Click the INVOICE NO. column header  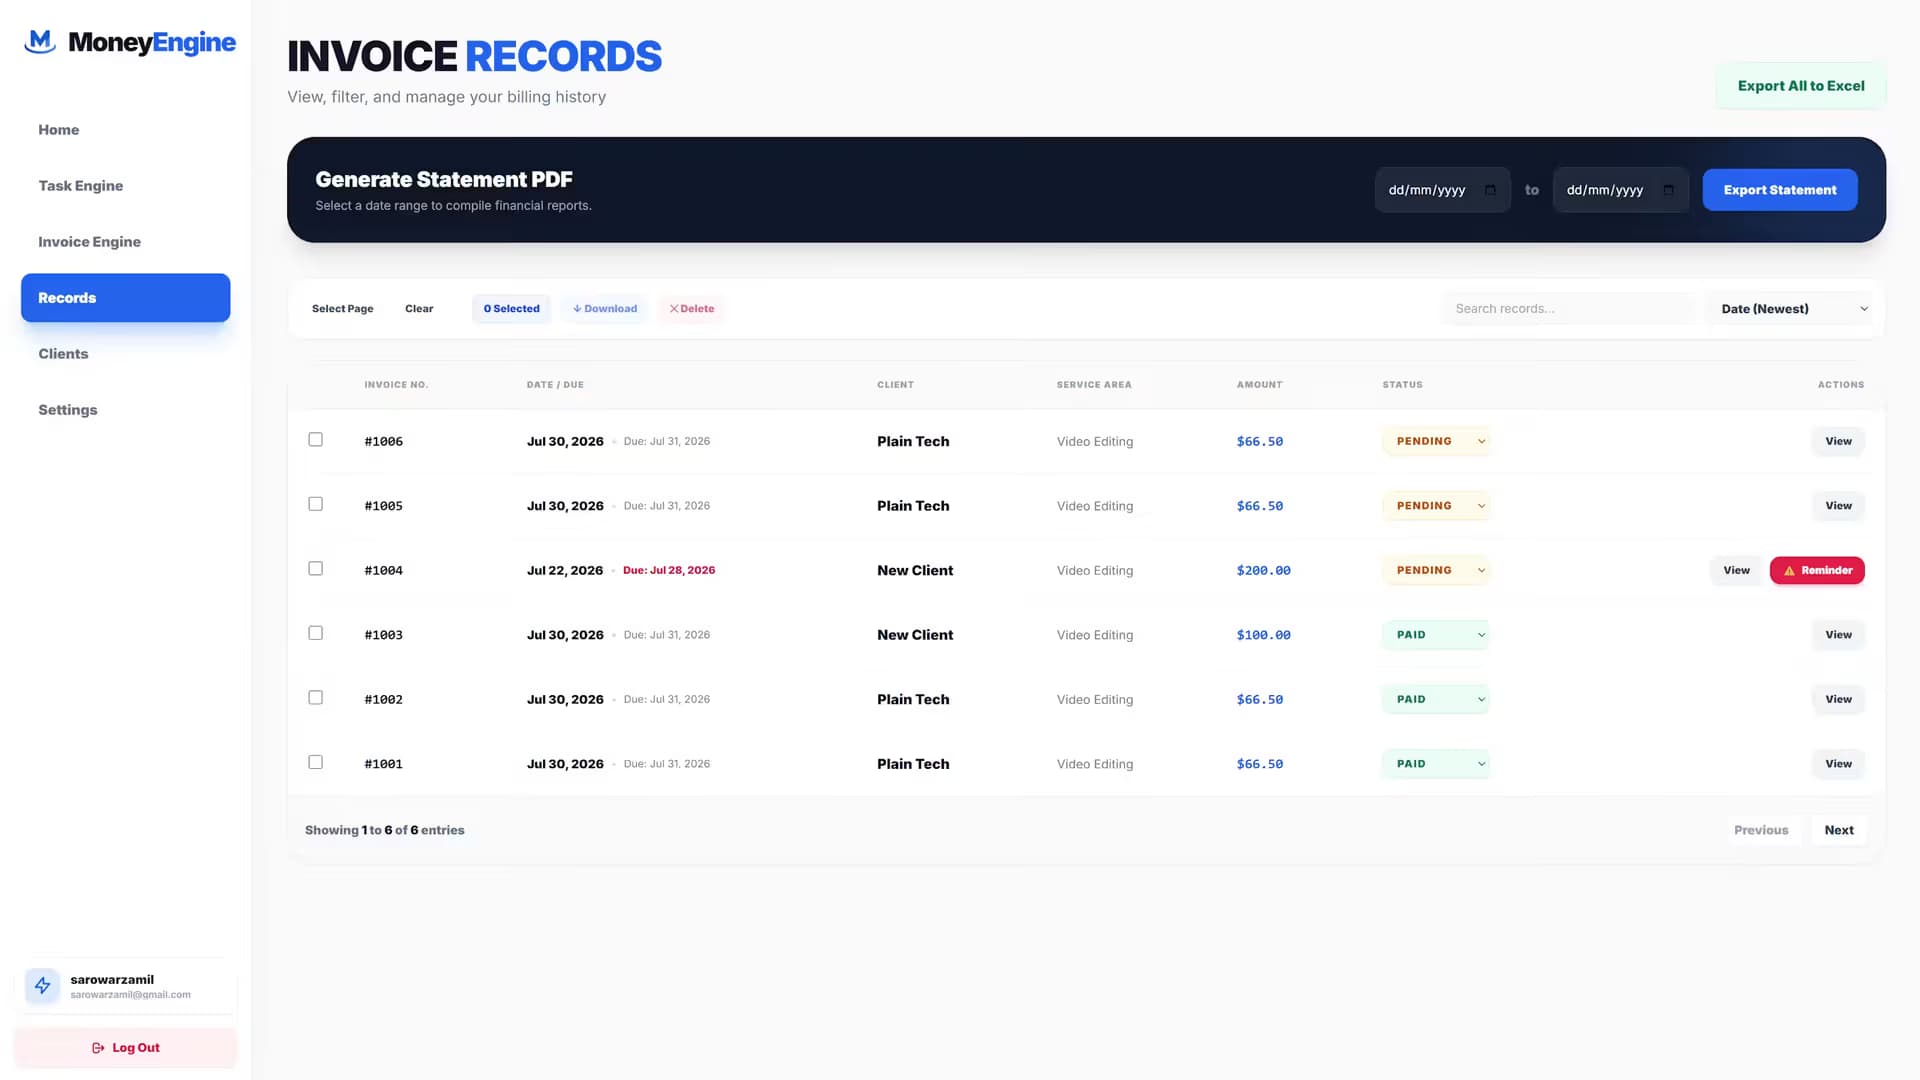396,385
